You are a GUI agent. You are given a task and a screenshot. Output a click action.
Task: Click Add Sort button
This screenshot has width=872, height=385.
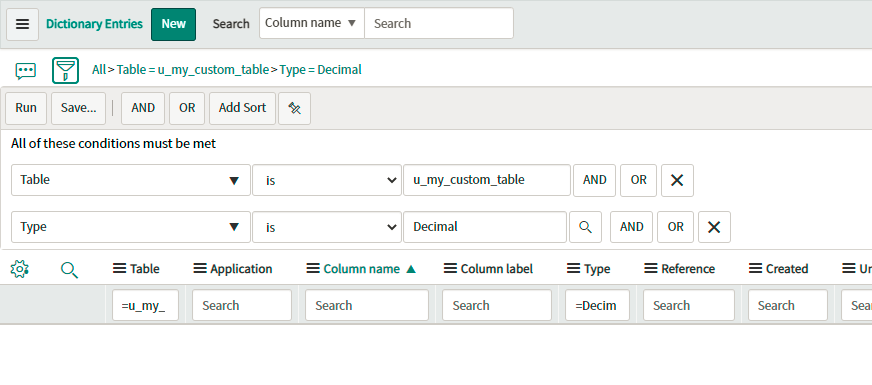tap(242, 108)
